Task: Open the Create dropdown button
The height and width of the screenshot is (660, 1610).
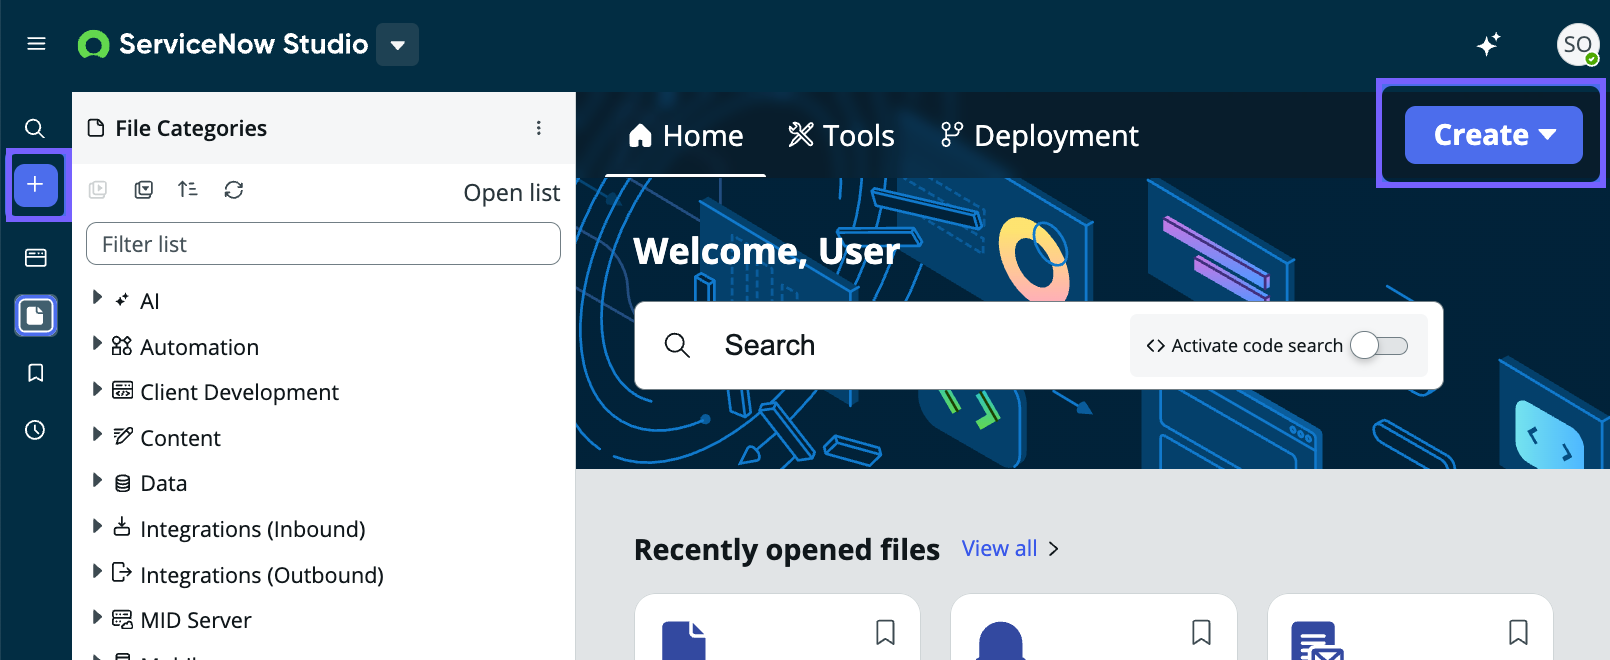Action: (x=1493, y=135)
